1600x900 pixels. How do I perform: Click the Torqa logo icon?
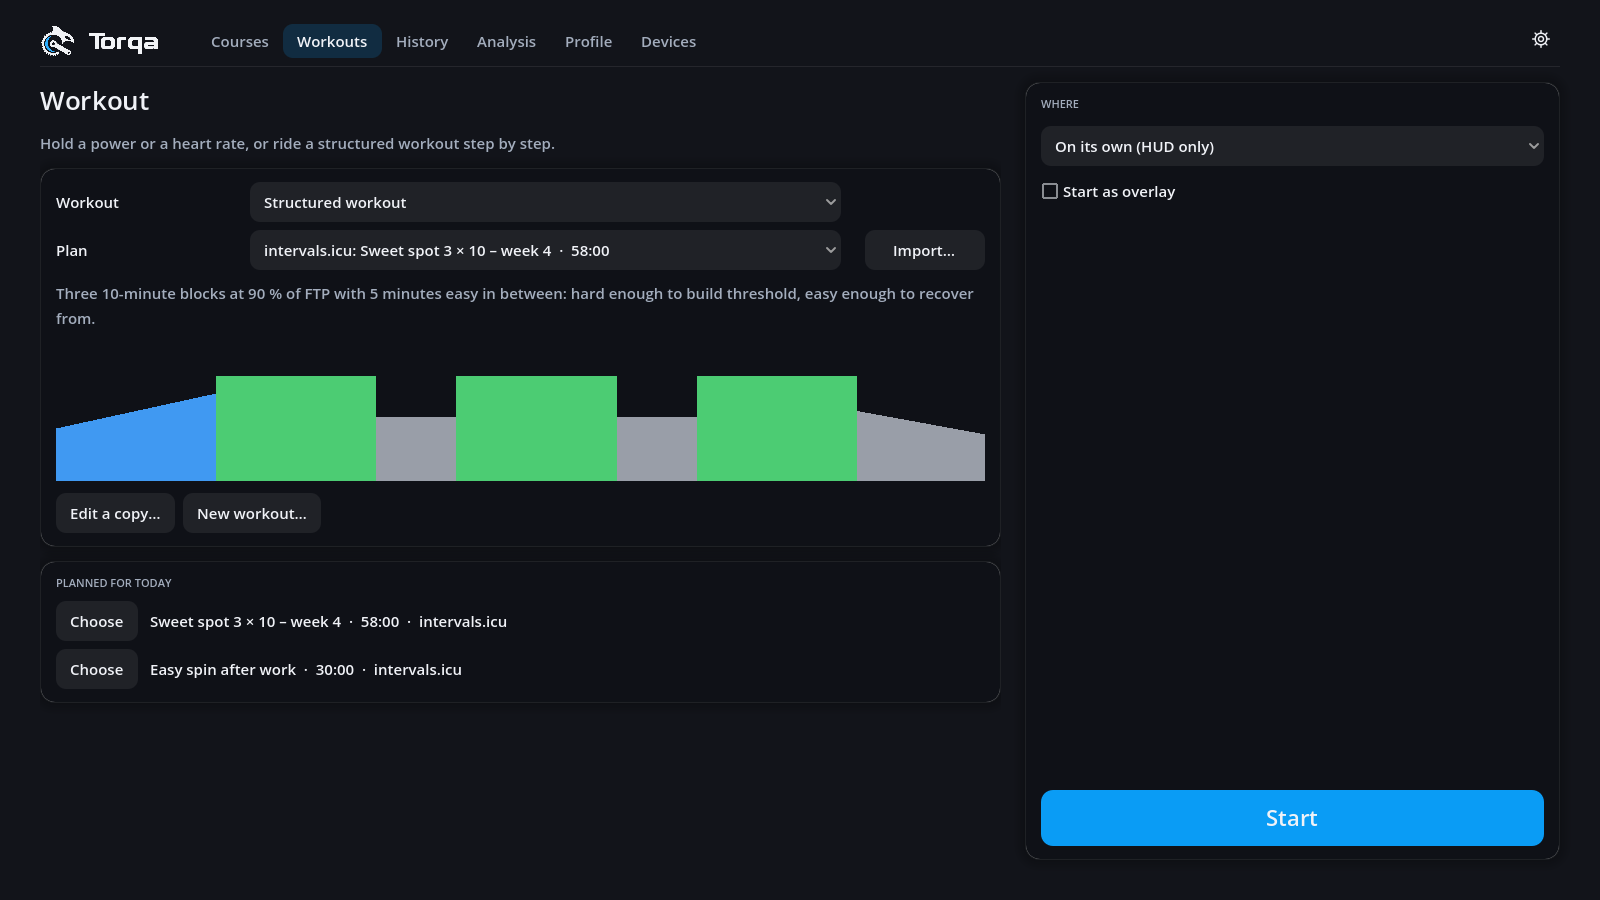57,41
